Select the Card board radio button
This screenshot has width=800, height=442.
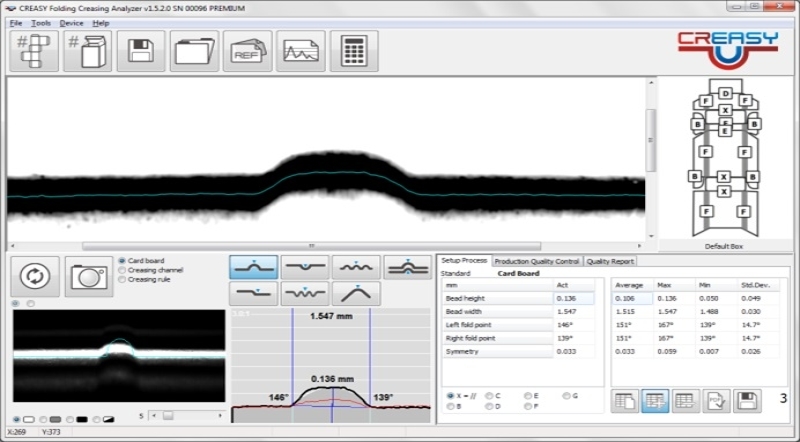pyautogui.click(x=122, y=261)
